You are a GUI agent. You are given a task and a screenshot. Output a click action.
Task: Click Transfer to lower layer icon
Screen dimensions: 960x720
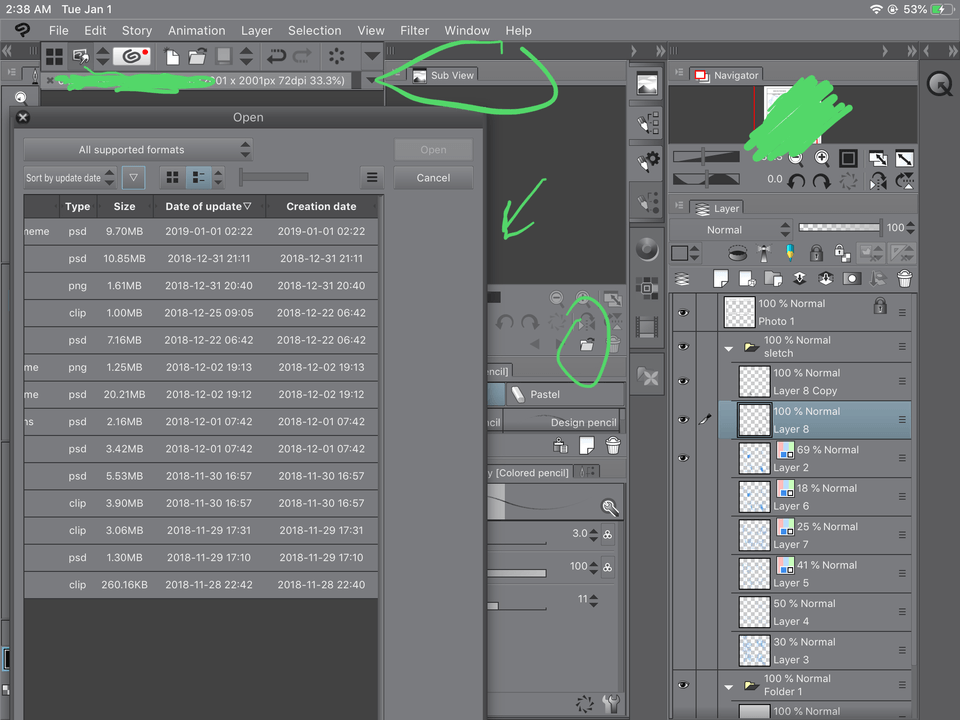tap(800, 279)
